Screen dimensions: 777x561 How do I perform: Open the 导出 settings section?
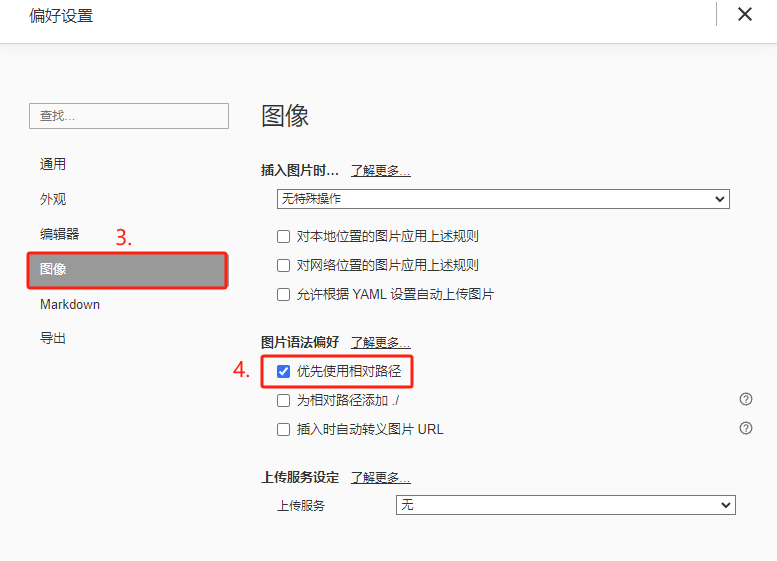coord(53,339)
